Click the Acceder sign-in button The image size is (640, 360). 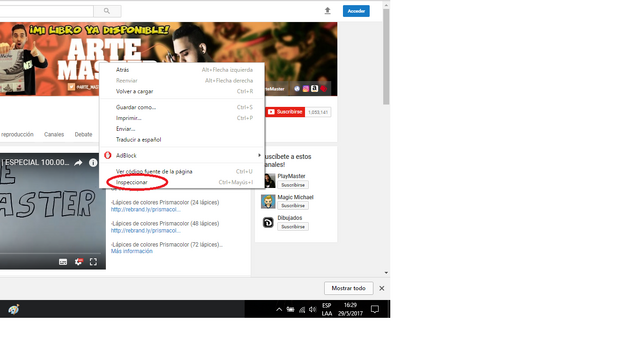coord(356,11)
